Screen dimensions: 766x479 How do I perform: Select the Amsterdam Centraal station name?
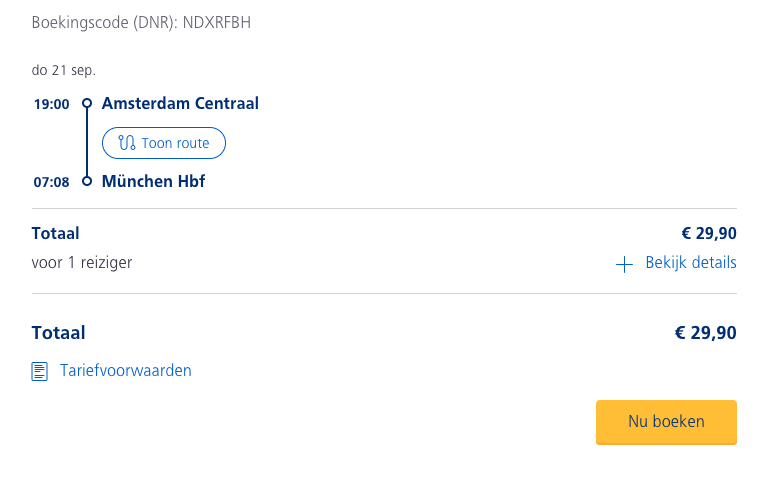coord(180,104)
